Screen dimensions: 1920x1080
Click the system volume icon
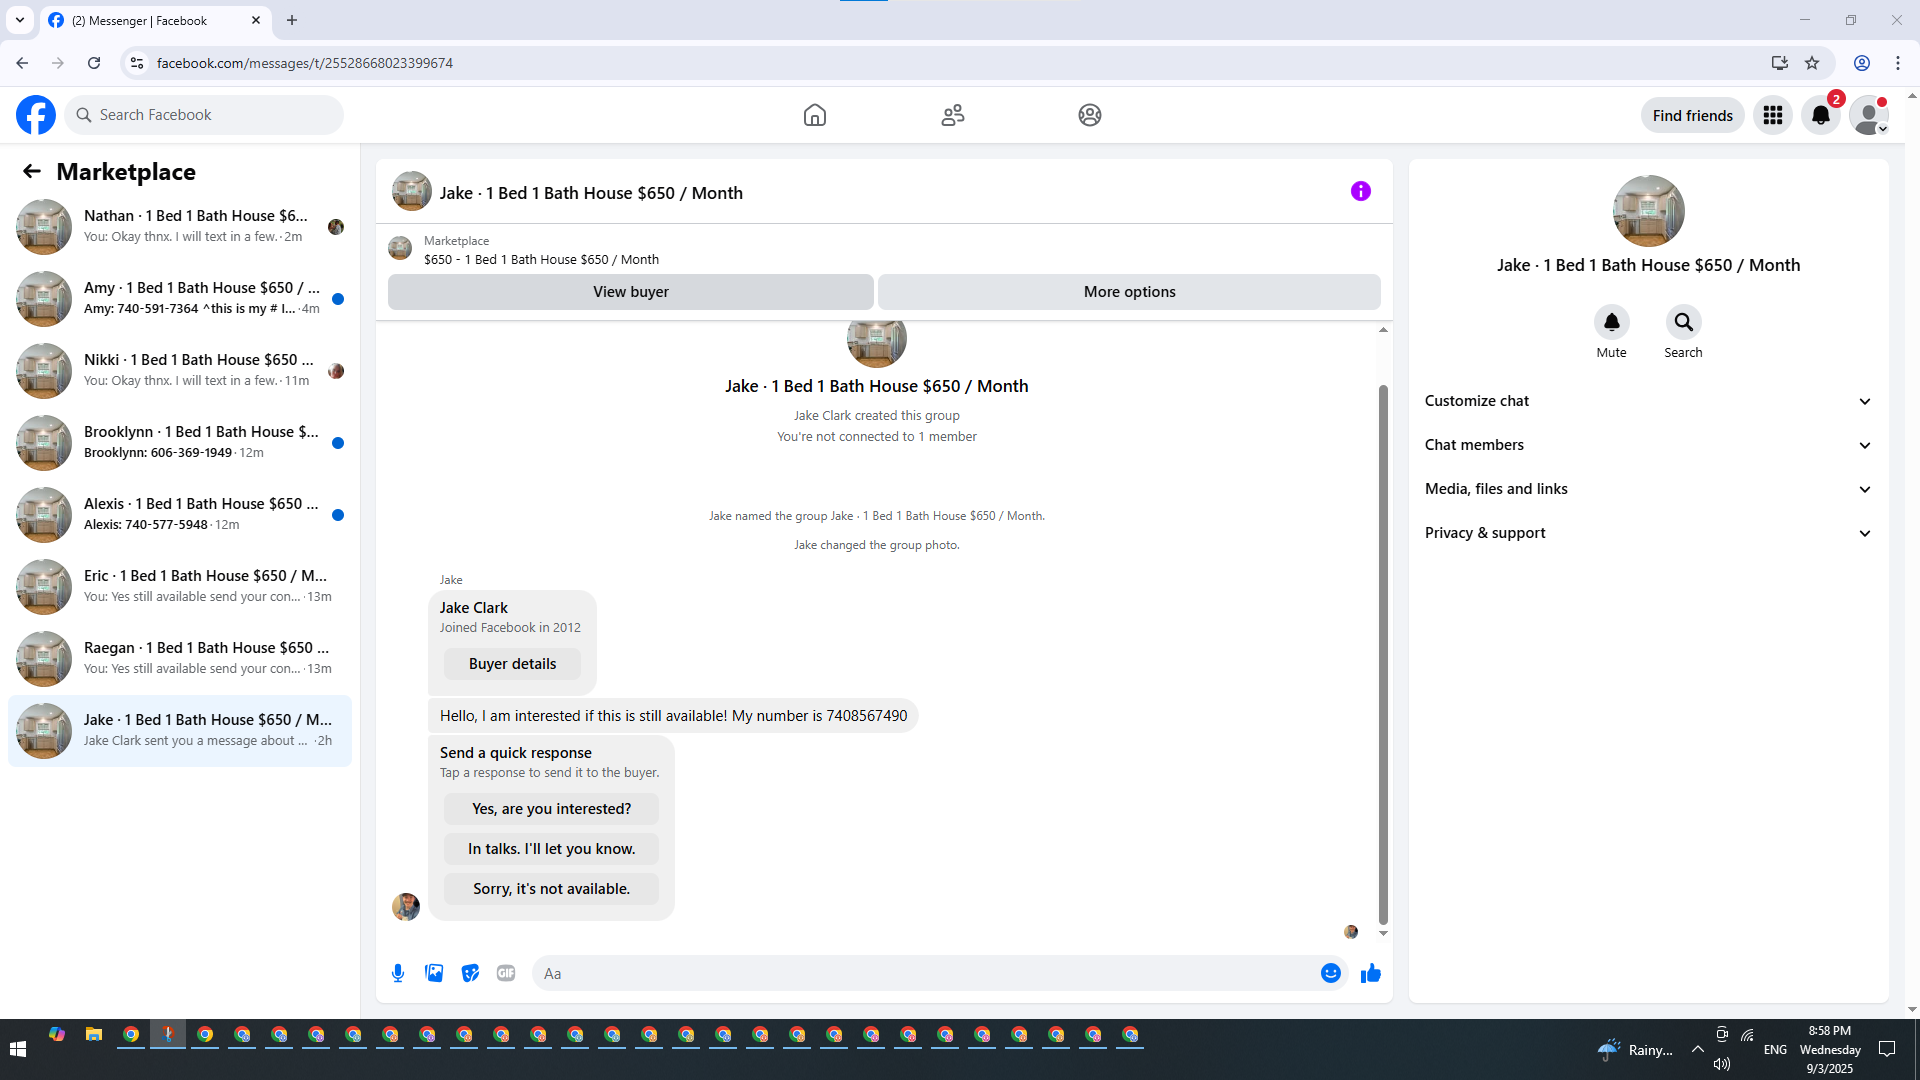[1721, 1064]
